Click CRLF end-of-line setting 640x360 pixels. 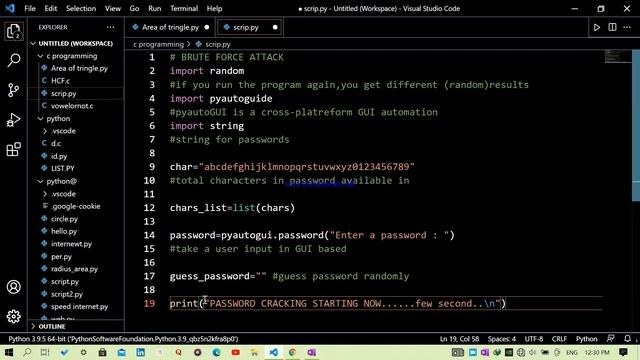coord(559,339)
